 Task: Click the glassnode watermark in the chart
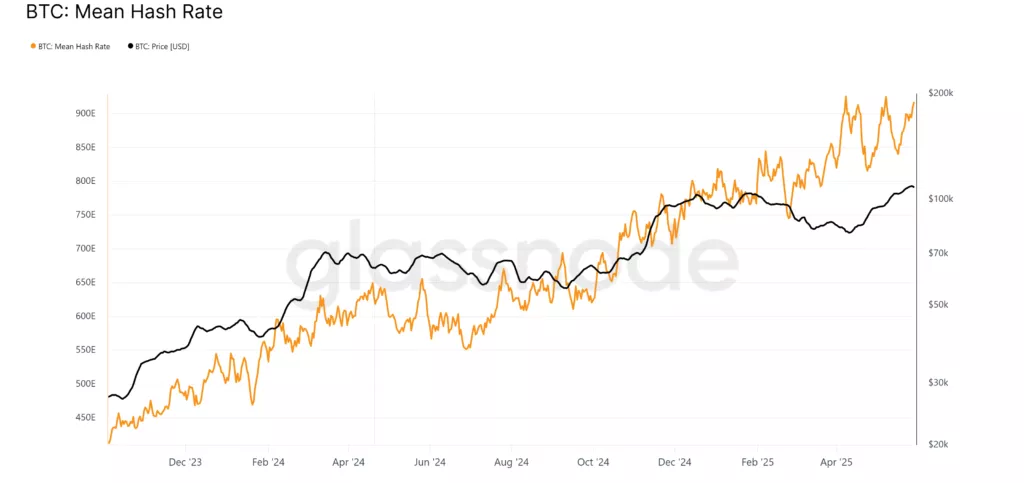pos(512,262)
